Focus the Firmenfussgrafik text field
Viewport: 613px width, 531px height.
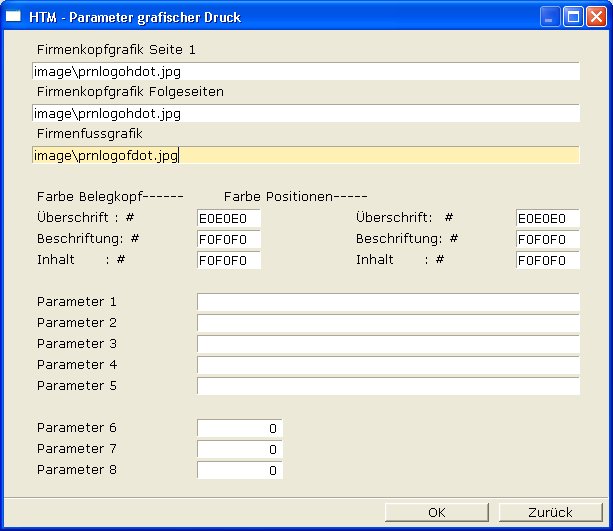click(305, 155)
